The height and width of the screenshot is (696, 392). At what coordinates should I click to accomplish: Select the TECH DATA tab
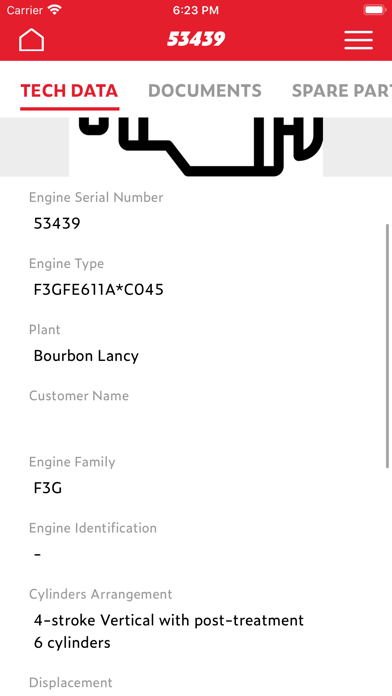69,91
